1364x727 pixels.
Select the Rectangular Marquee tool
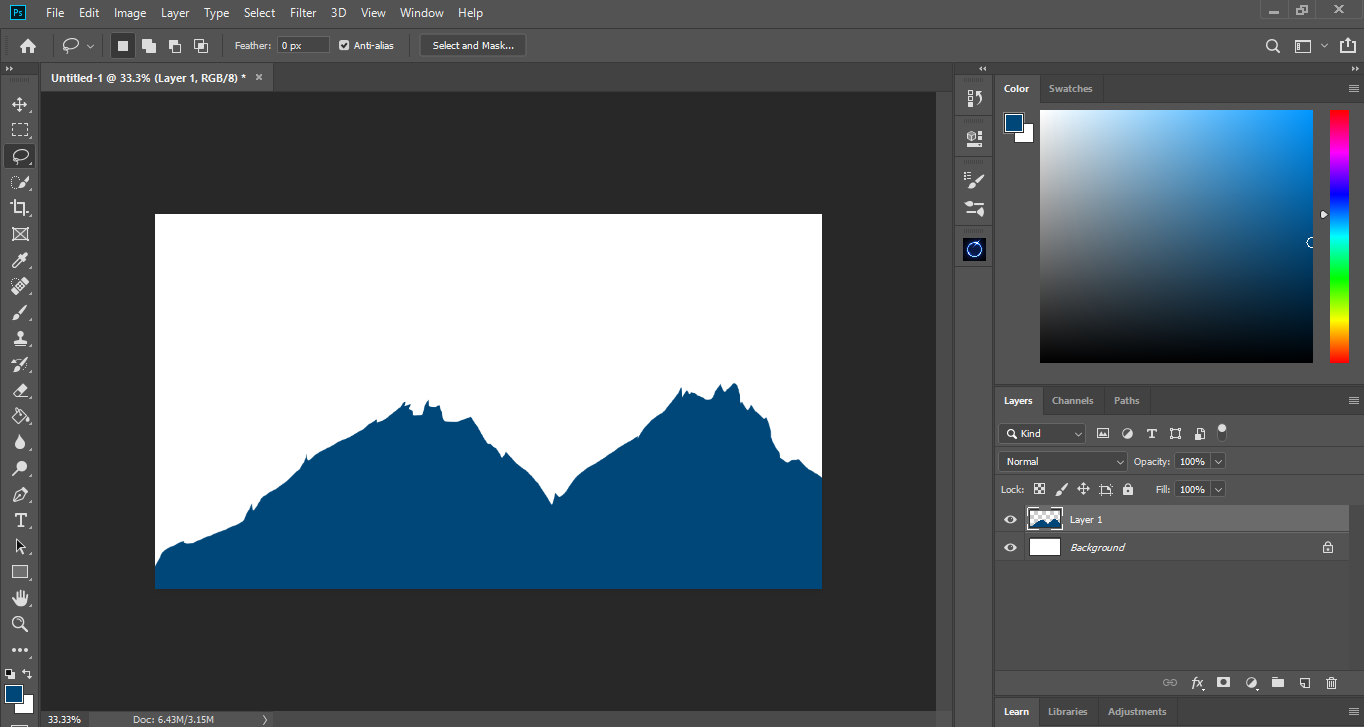pos(20,130)
